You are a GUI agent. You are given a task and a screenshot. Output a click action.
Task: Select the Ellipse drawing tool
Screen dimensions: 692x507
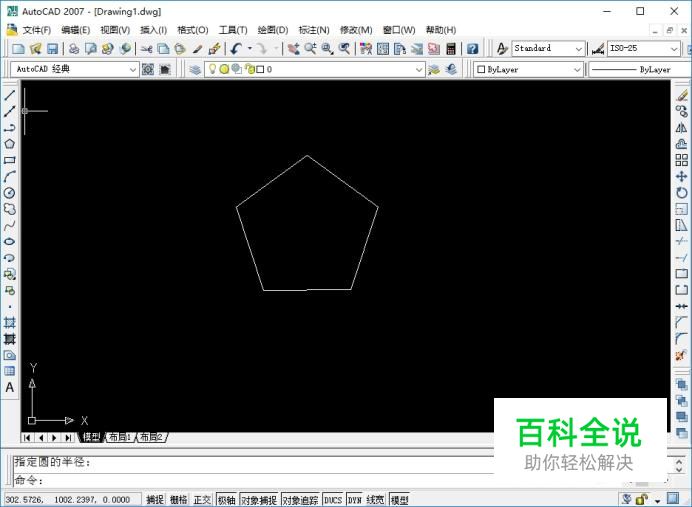[10, 242]
